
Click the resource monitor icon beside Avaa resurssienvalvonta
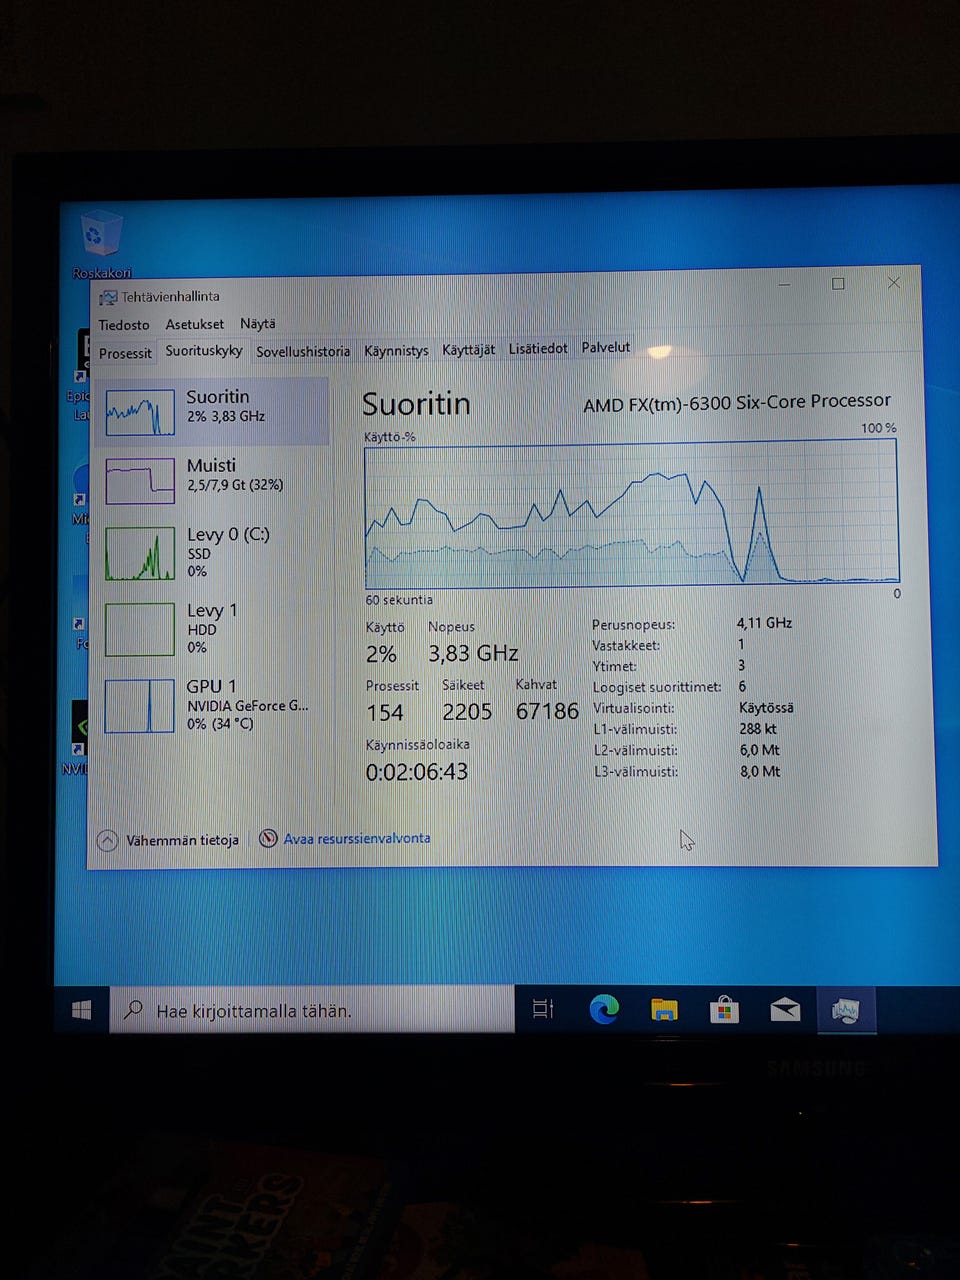[x=268, y=839]
